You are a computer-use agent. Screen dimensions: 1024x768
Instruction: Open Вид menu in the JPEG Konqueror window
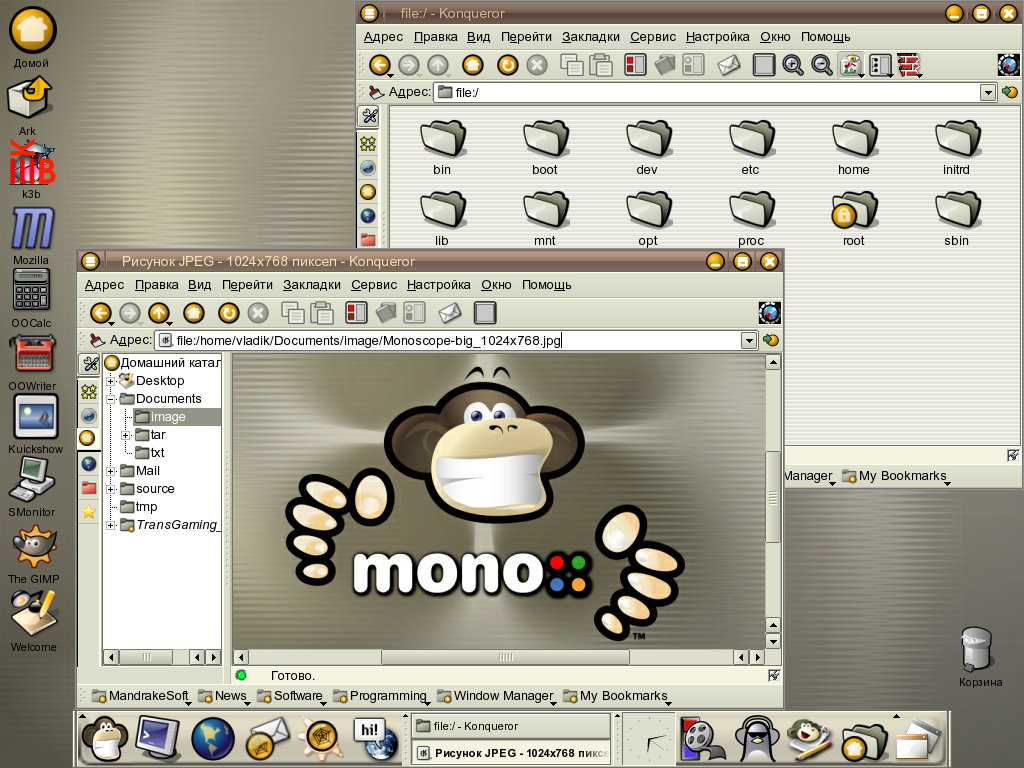click(199, 285)
